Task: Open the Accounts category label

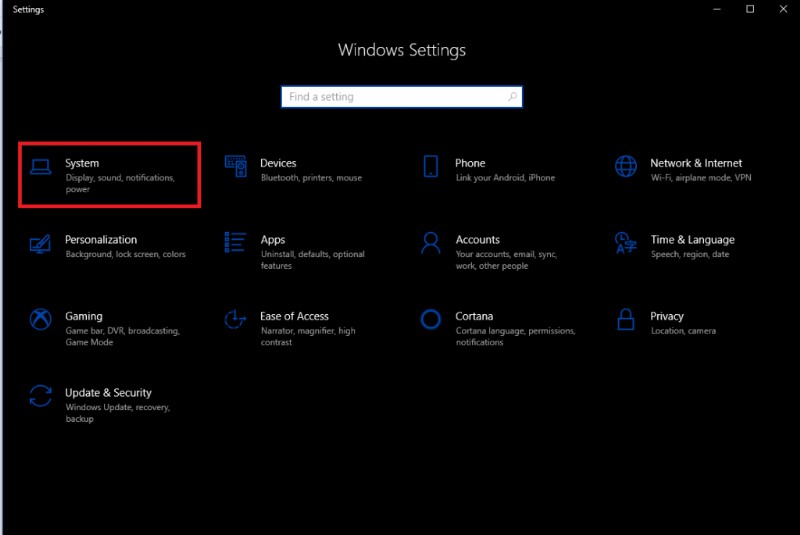Action: tap(478, 240)
